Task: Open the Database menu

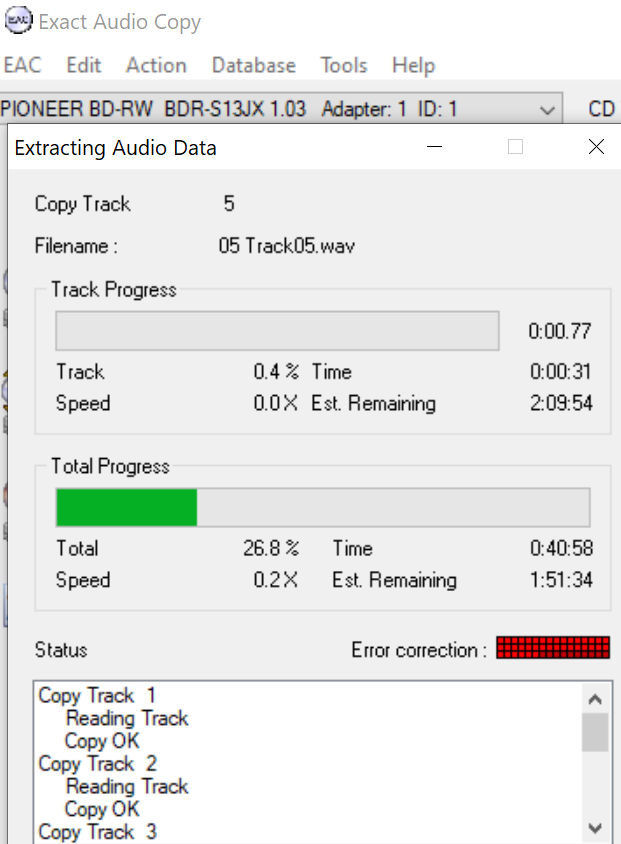Action: [253, 65]
